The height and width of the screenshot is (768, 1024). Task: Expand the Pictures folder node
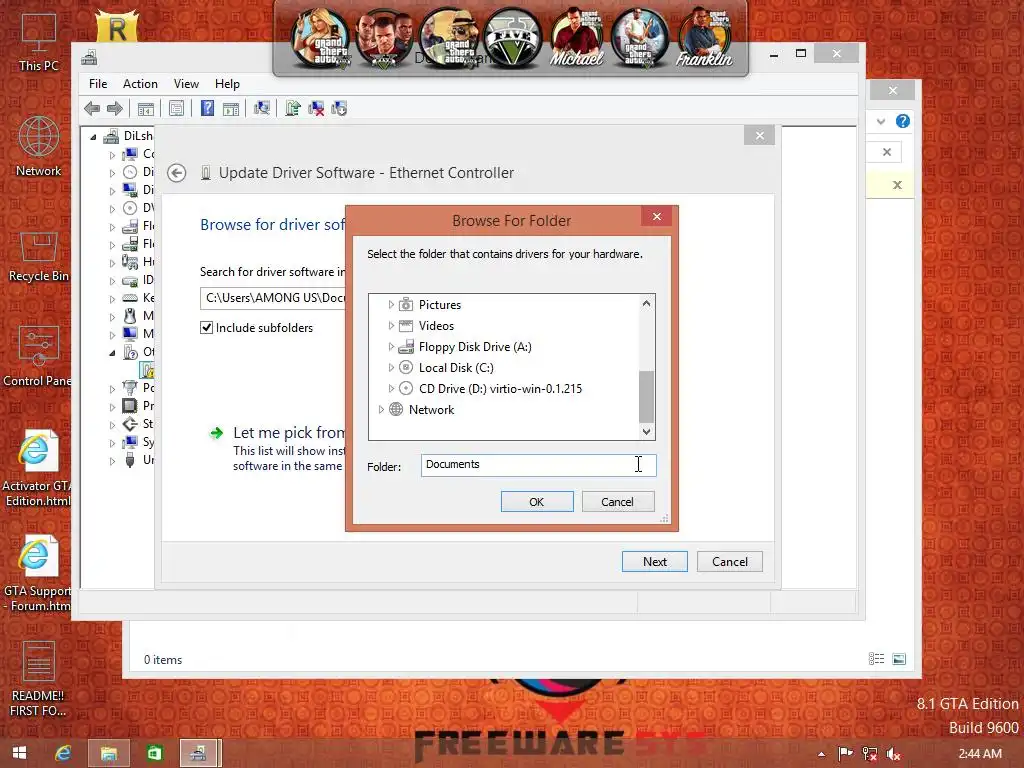391,305
